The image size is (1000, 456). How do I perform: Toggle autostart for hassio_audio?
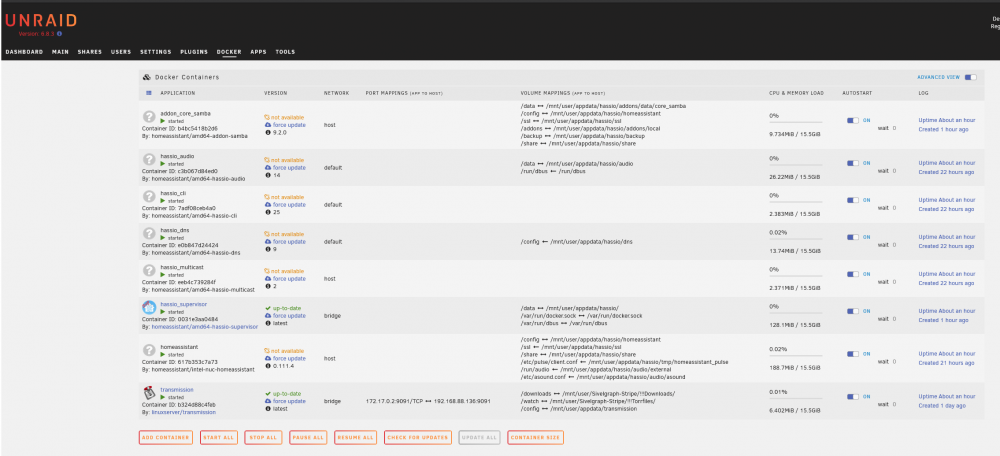pyautogui.click(x=853, y=163)
